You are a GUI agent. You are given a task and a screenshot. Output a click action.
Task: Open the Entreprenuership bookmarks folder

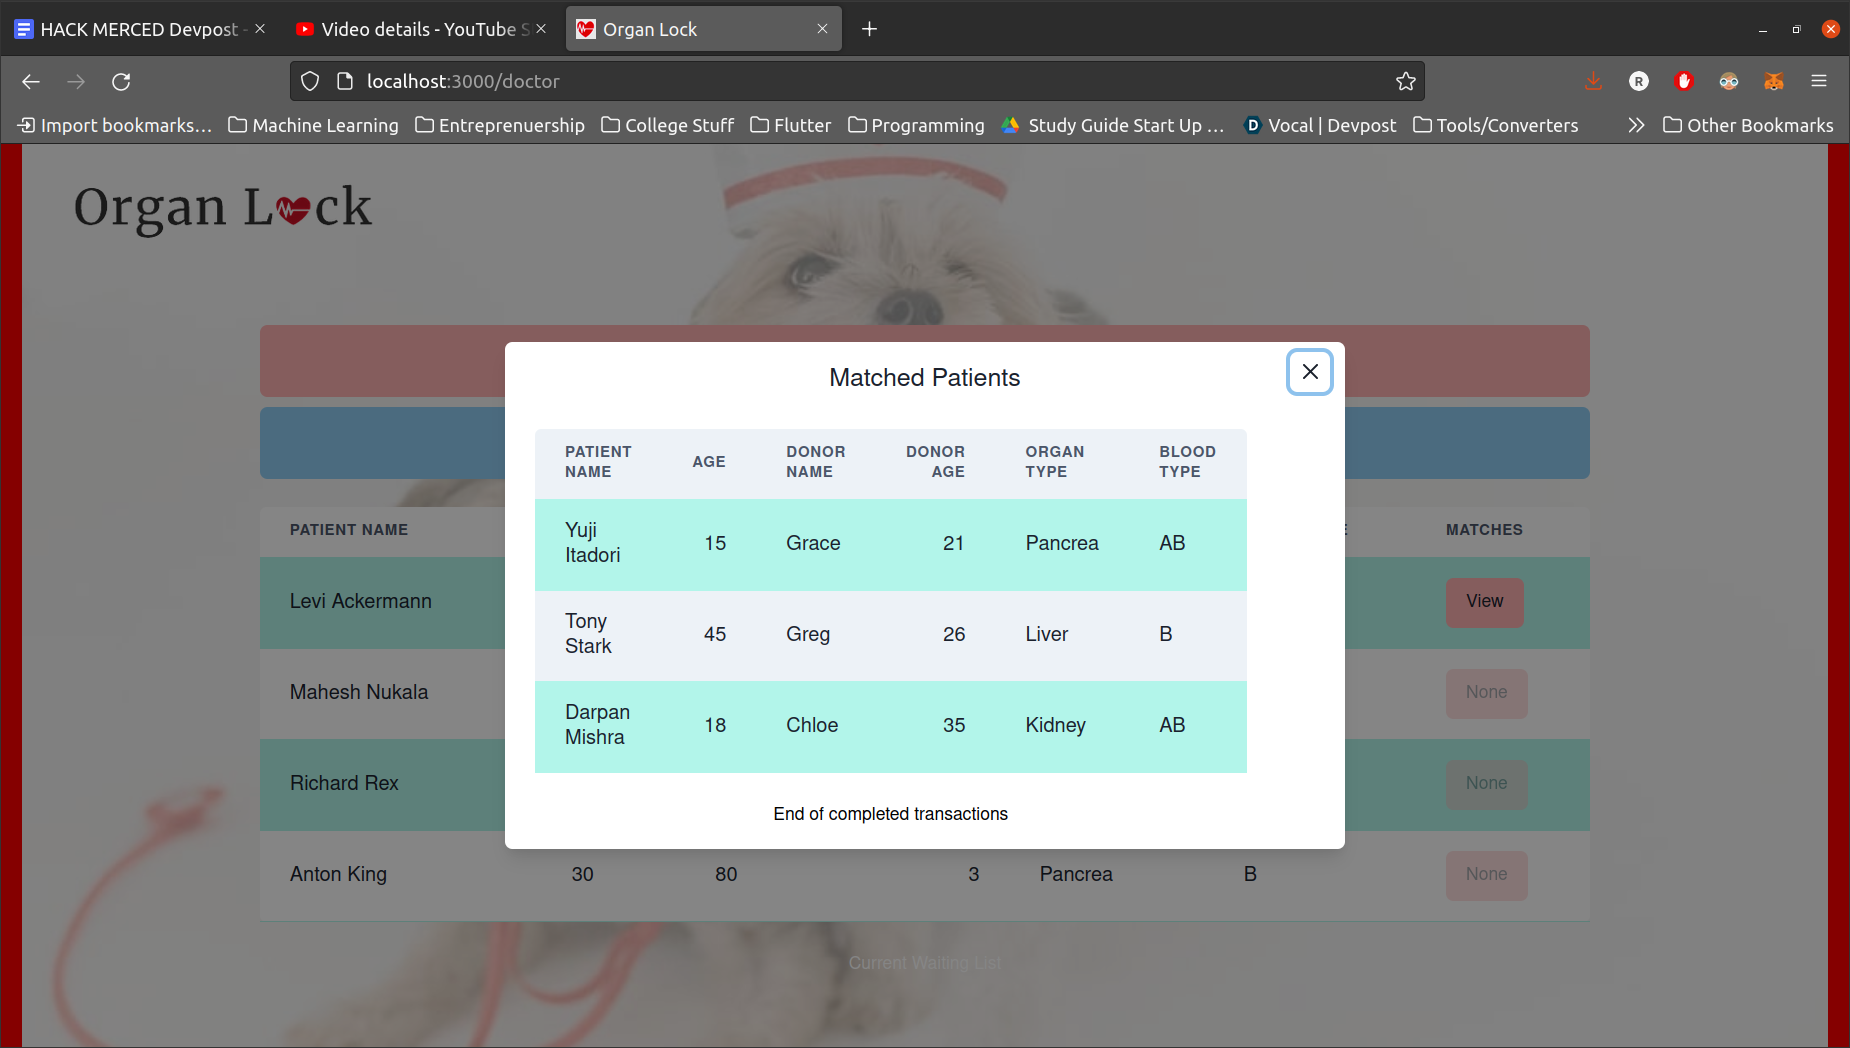pos(500,125)
